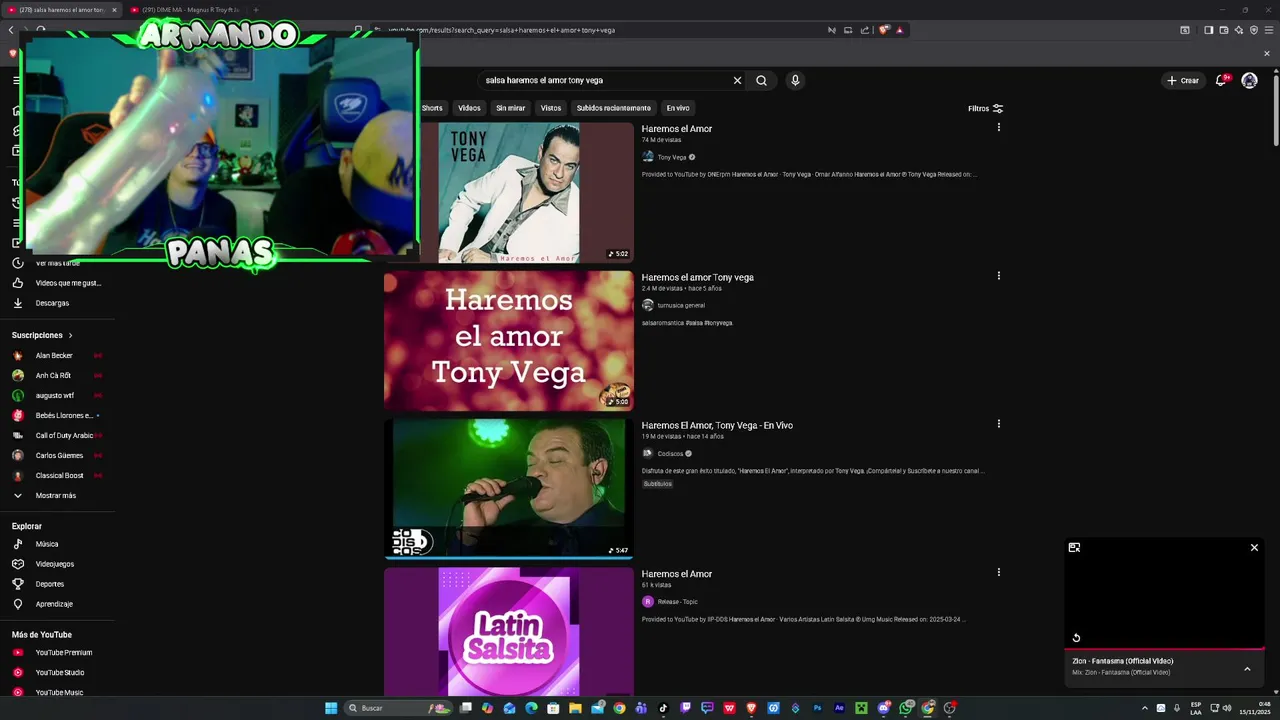Close the miniplayer
The height and width of the screenshot is (720, 1280).
point(1254,547)
